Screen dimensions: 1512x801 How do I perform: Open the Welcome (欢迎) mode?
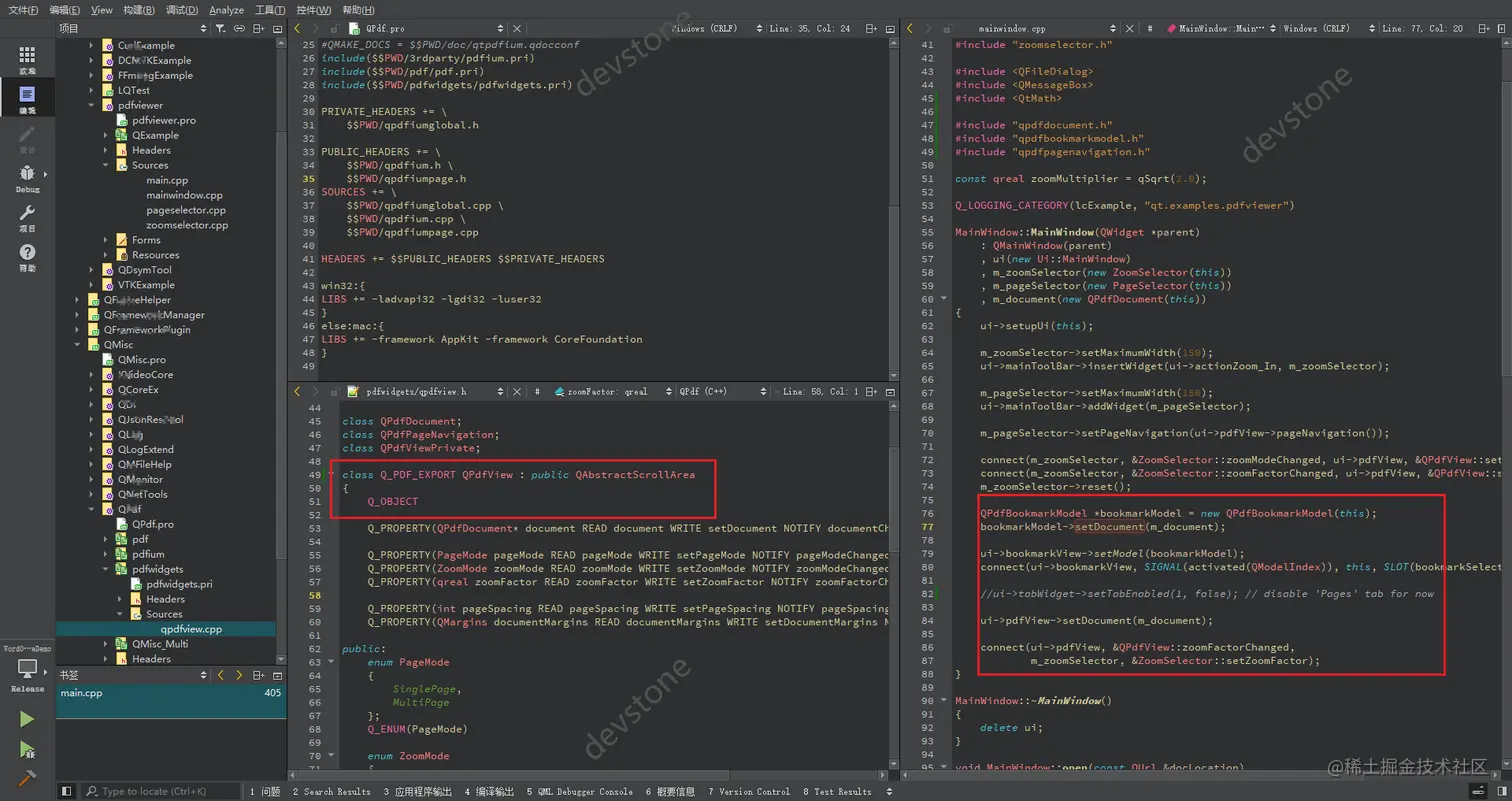tap(27, 60)
